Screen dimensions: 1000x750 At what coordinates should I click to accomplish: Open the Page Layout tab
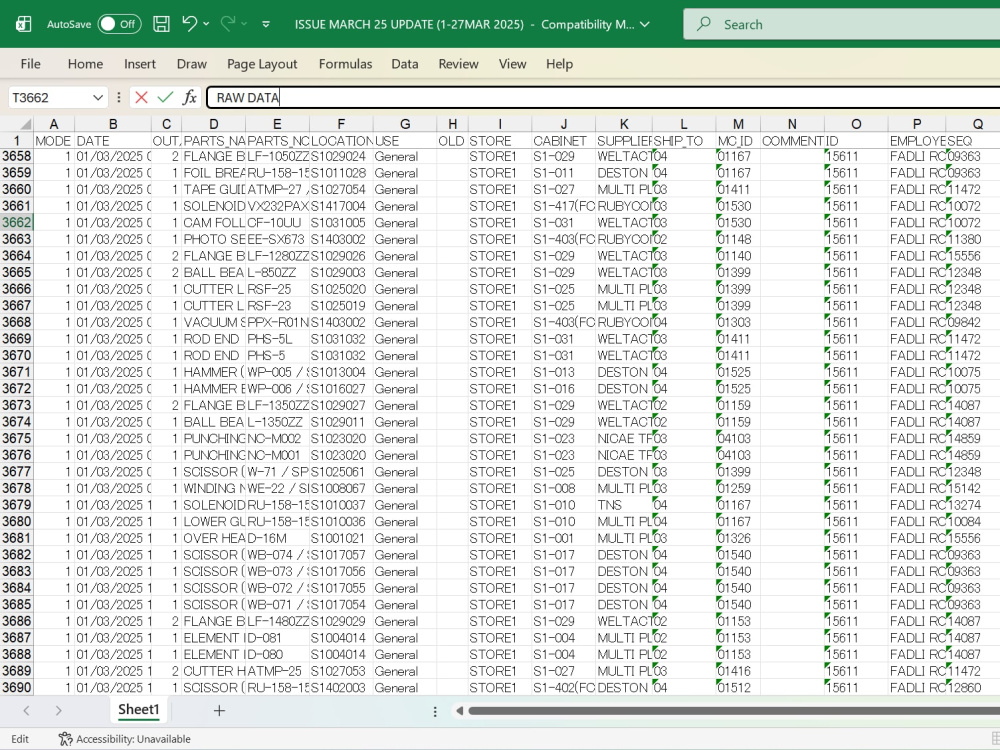tap(262, 64)
